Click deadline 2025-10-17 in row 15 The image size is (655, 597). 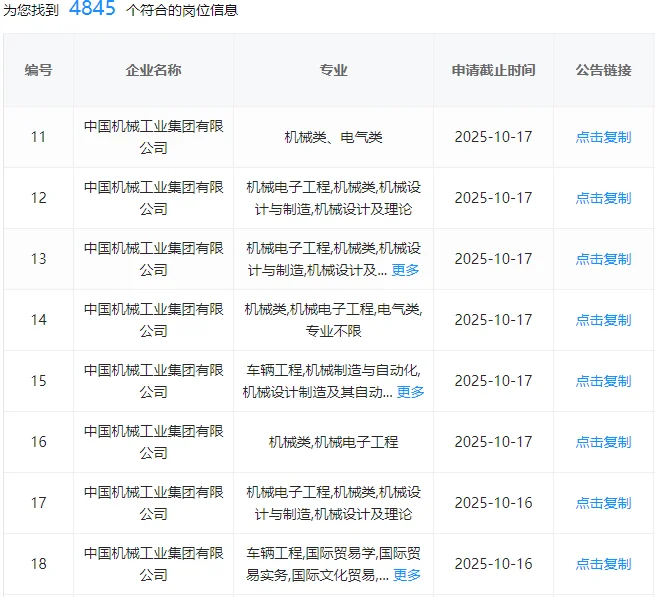(493, 381)
